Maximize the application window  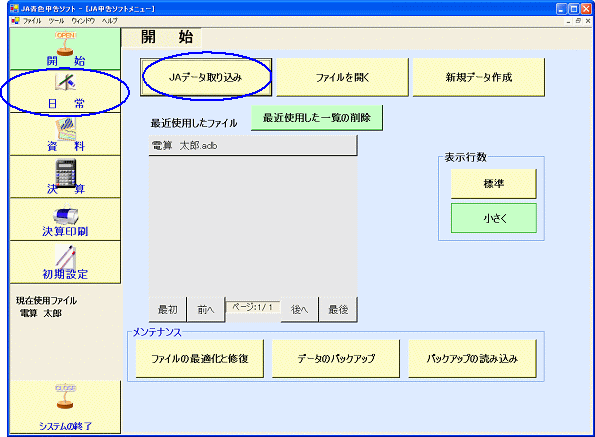click(574, 9)
